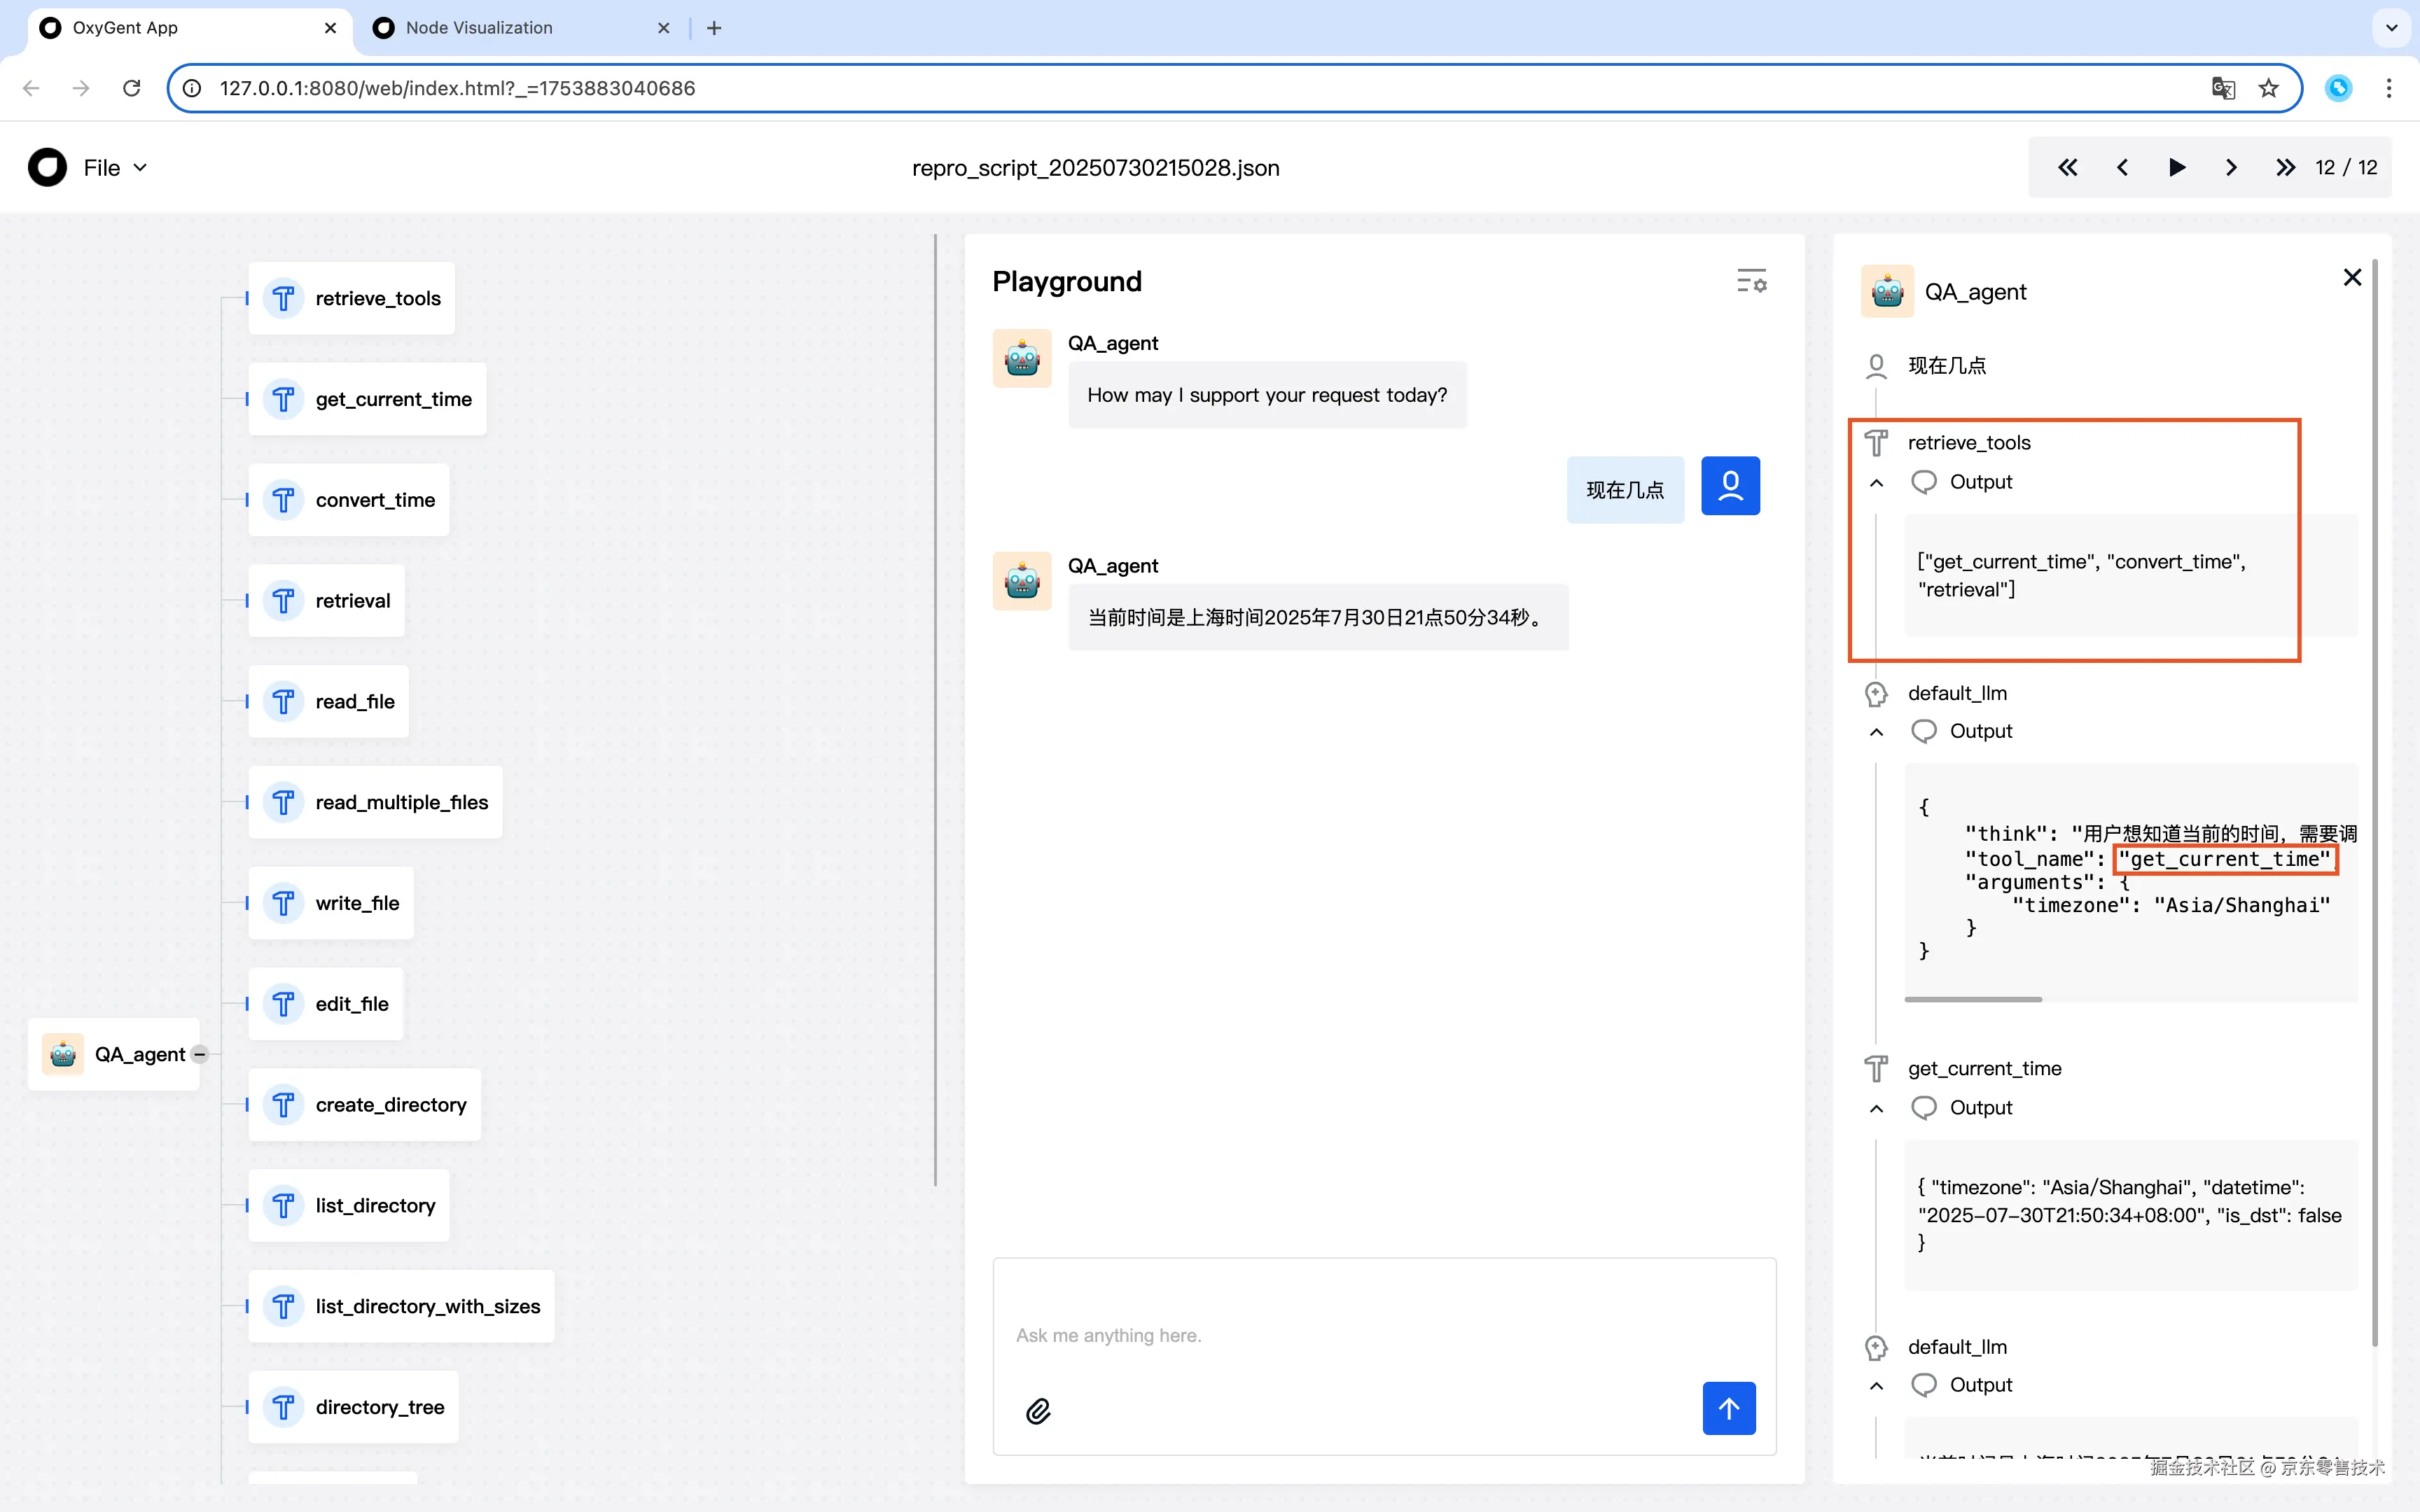The image size is (2420, 1512).
Task: Go to previous step arrow
Action: click(2122, 168)
